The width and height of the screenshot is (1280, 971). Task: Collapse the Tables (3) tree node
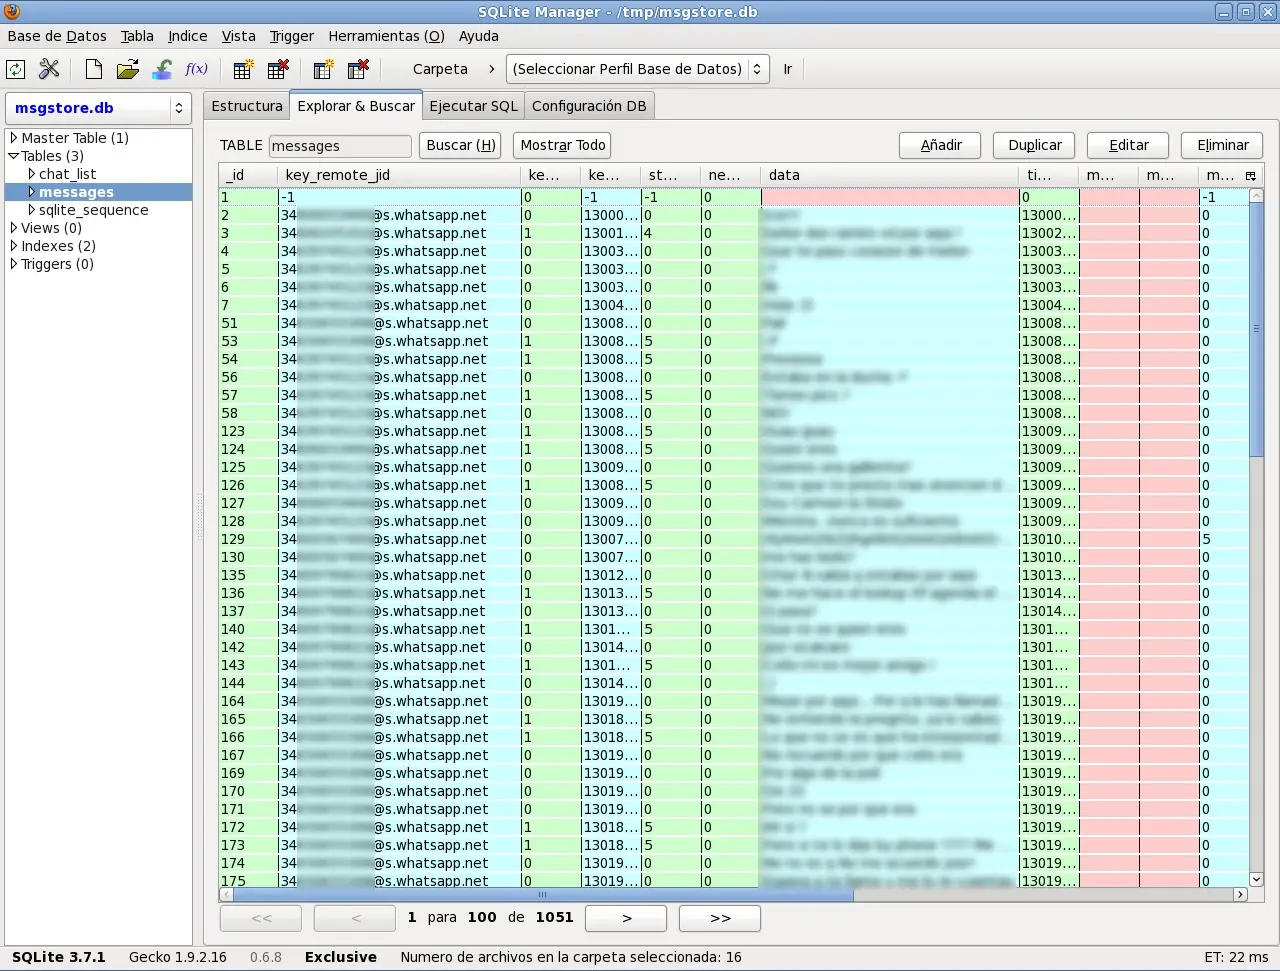coord(14,156)
